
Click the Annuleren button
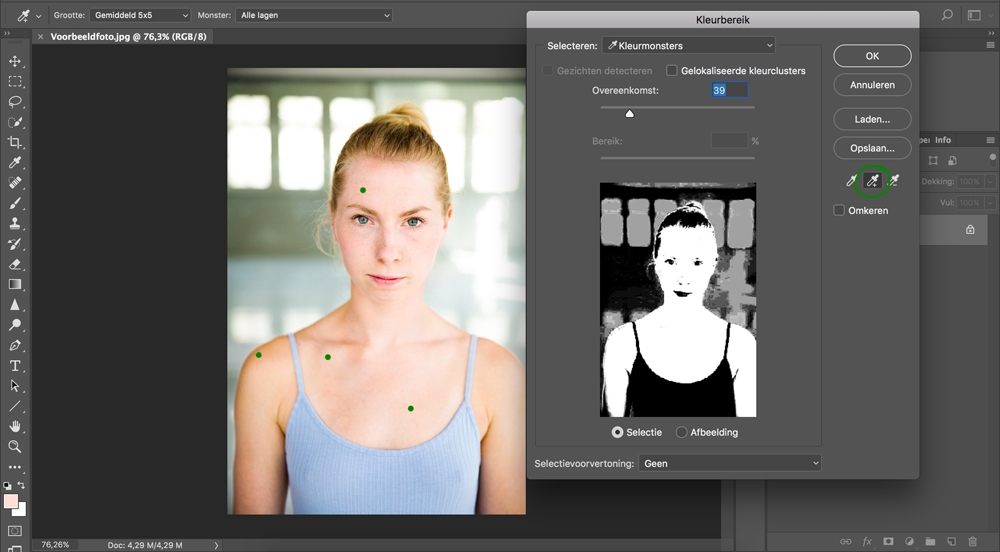pos(872,85)
